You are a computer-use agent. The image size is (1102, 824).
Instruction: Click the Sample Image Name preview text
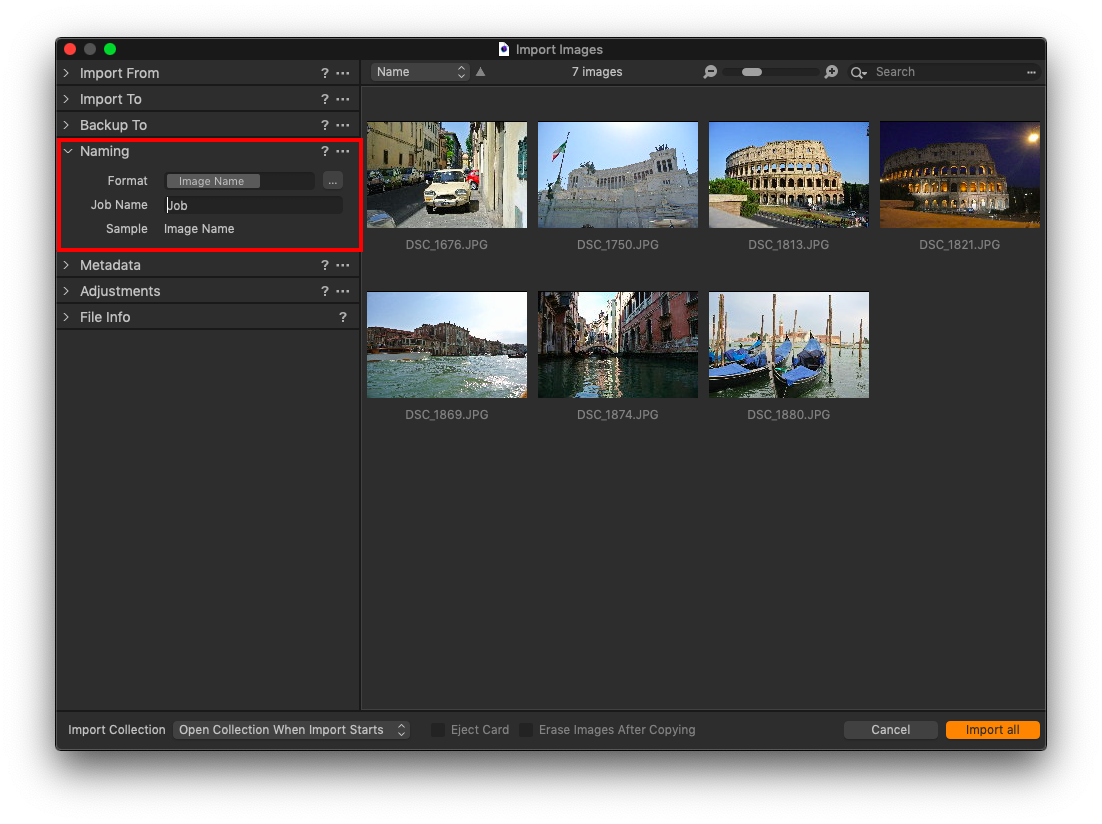coord(199,228)
